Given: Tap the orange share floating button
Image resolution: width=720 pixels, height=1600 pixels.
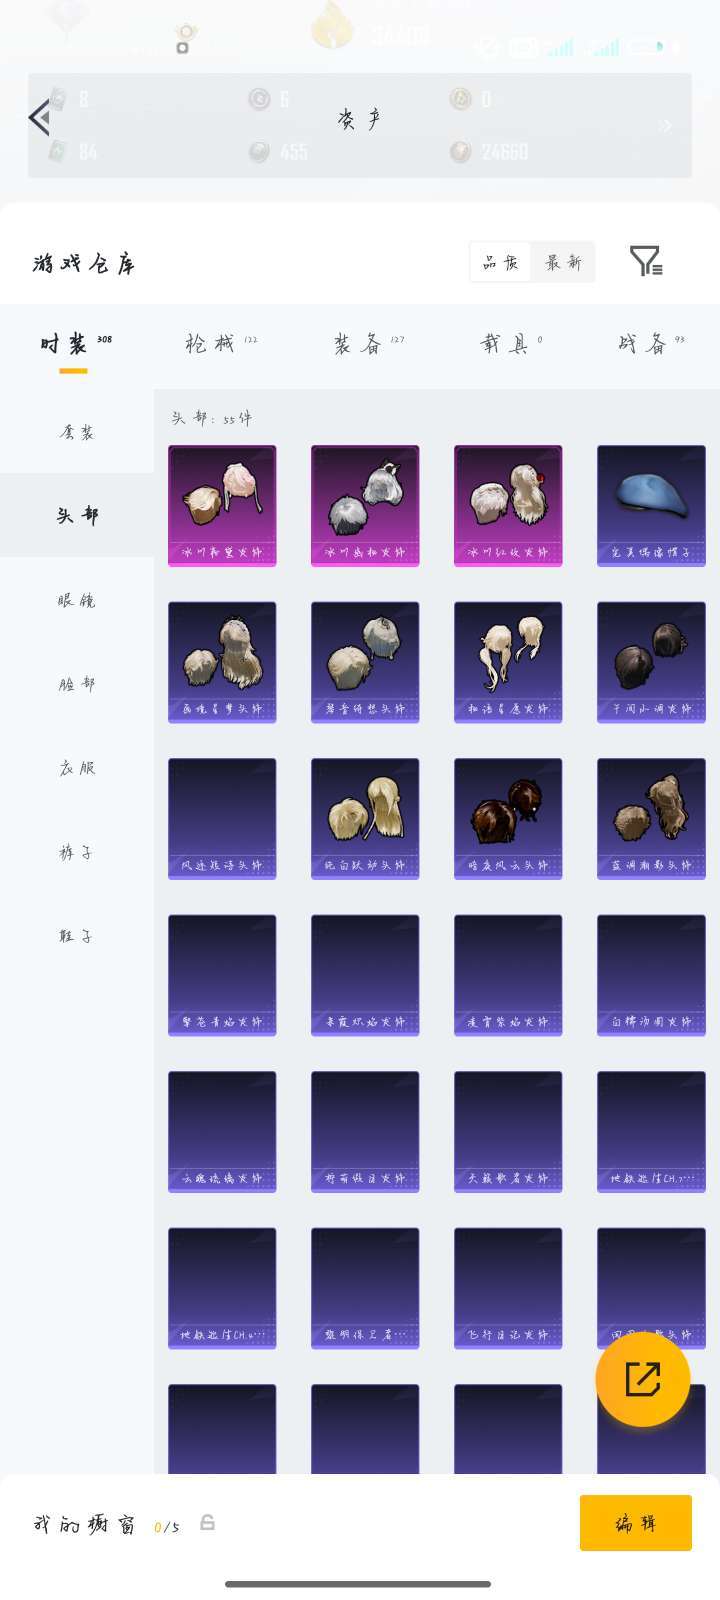Looking at the screenshot, I should [642, 1379].
